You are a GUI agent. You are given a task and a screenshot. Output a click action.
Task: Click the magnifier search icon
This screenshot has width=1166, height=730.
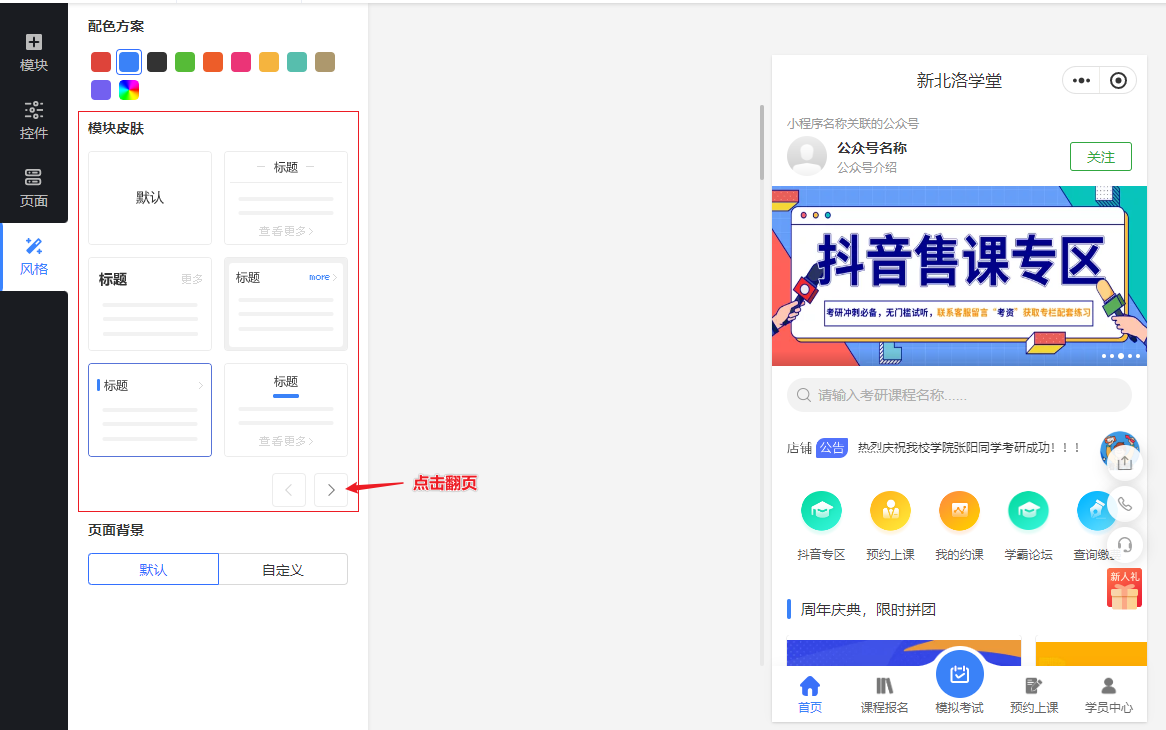coord(804,395)
